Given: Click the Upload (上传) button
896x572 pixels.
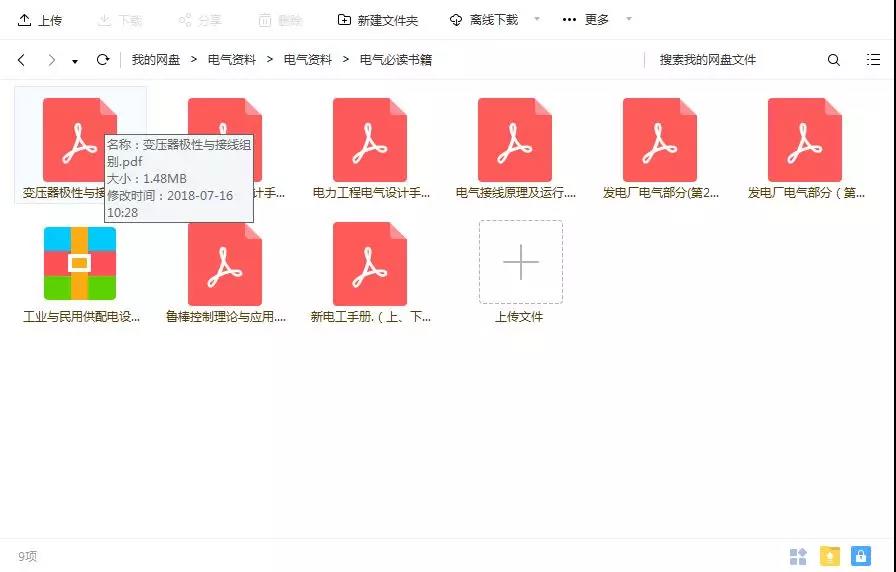Looking at the screenshot, I should [x=40, y=20].
